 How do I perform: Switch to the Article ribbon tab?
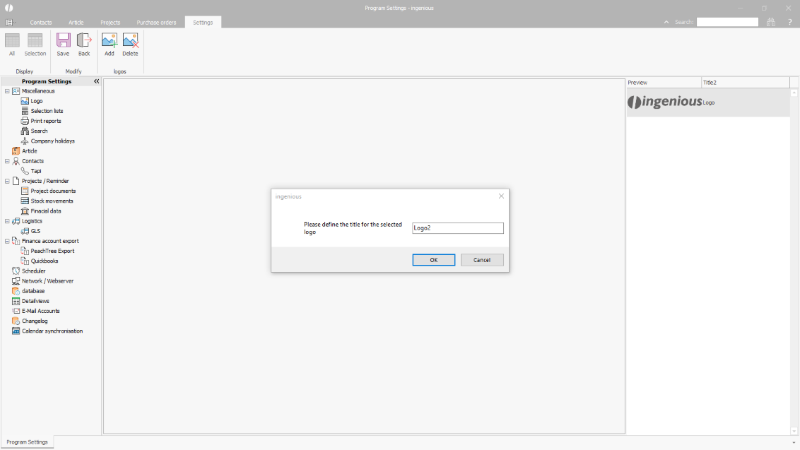[x=76, y=22]
